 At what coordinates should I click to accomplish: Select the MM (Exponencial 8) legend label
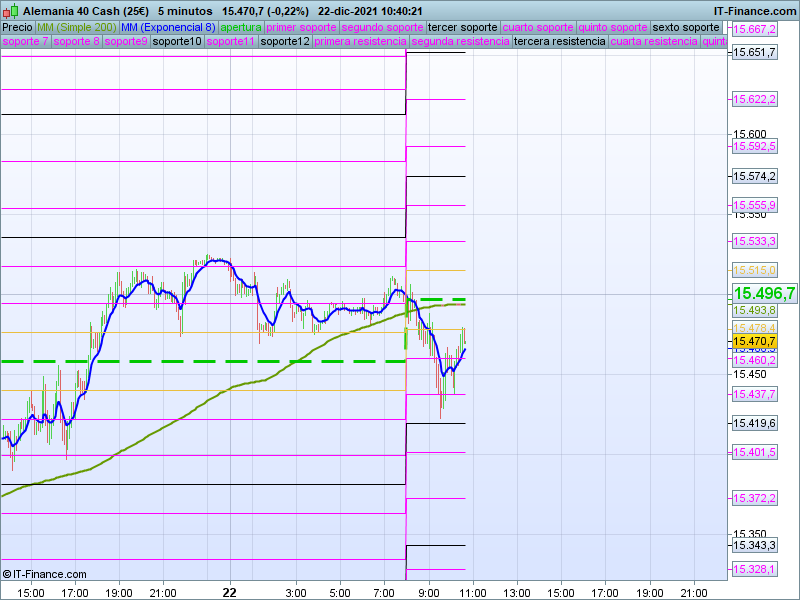(x=168, y=28)
